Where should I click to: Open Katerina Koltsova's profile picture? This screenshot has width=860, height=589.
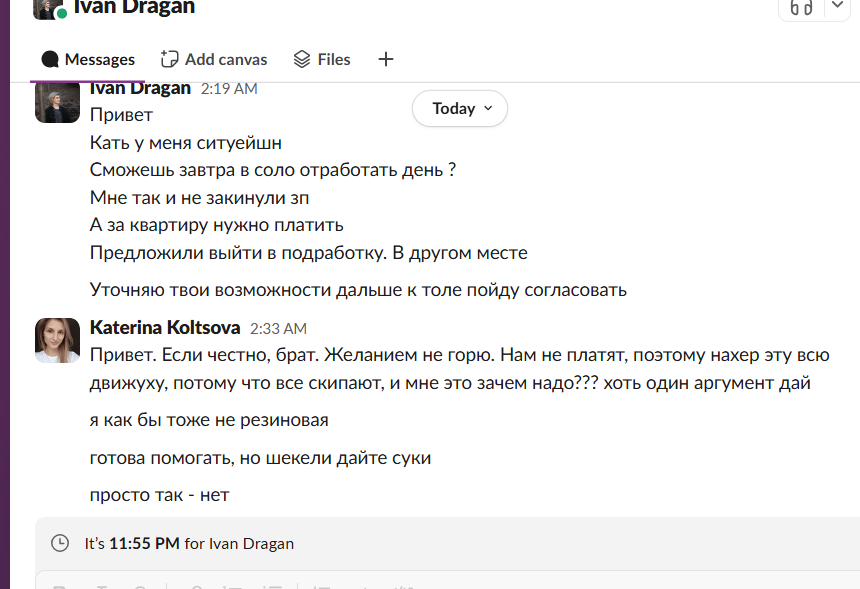pos(57,341)
